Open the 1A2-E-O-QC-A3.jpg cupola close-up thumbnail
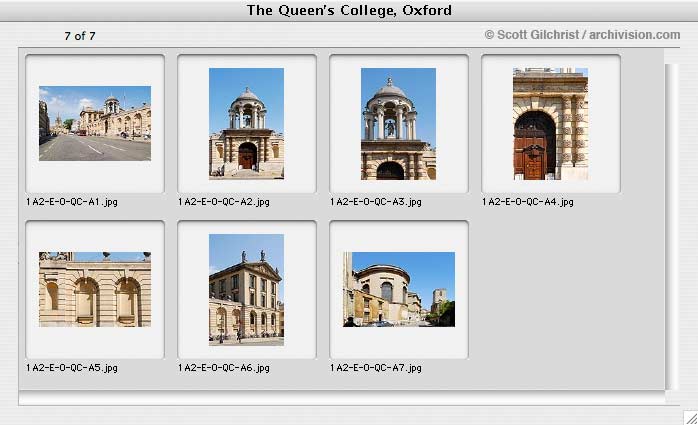 [398, 124]
